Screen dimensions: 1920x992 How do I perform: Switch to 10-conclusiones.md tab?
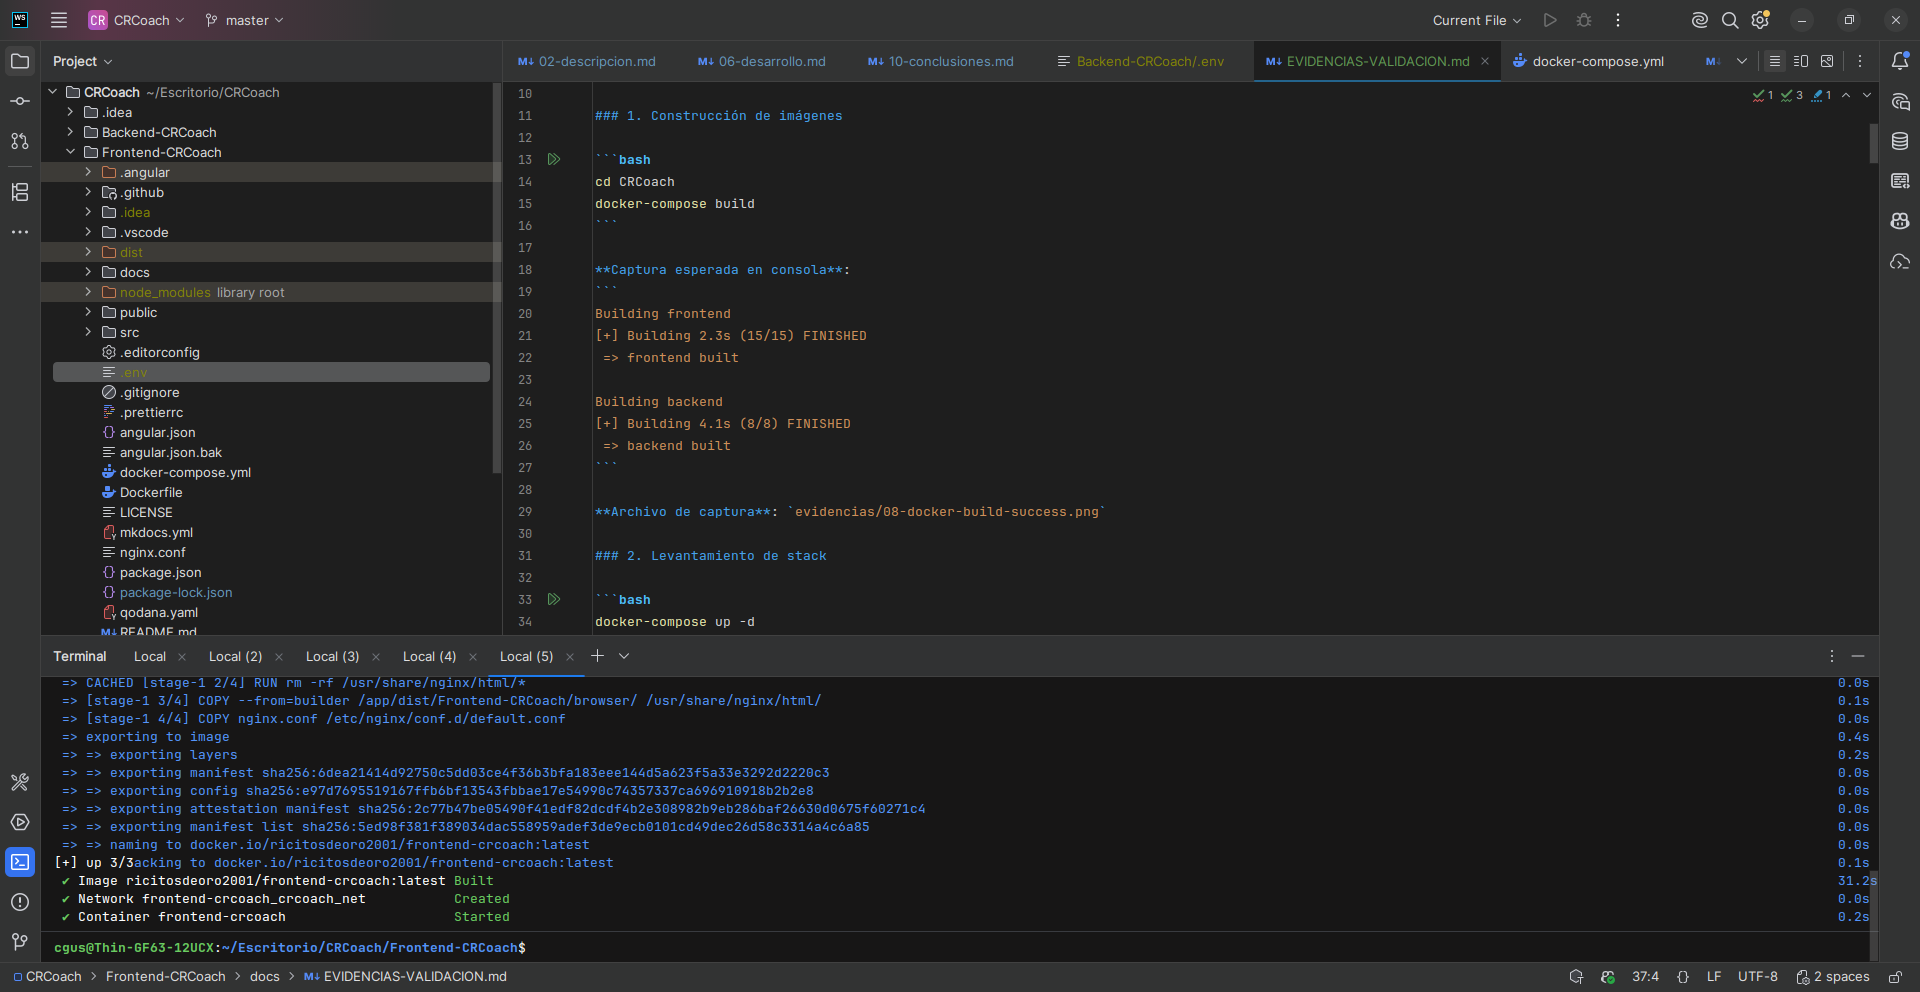point(941,61)
